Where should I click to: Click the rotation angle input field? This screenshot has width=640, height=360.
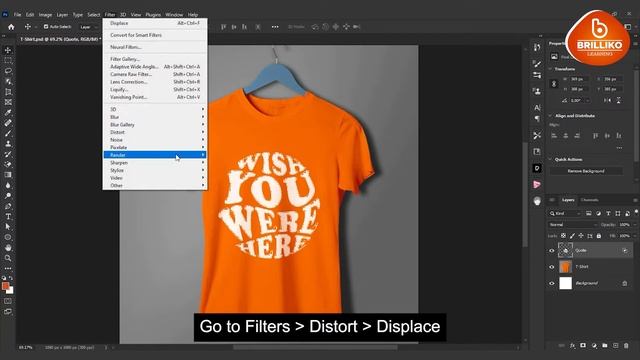tap(579, 100)
